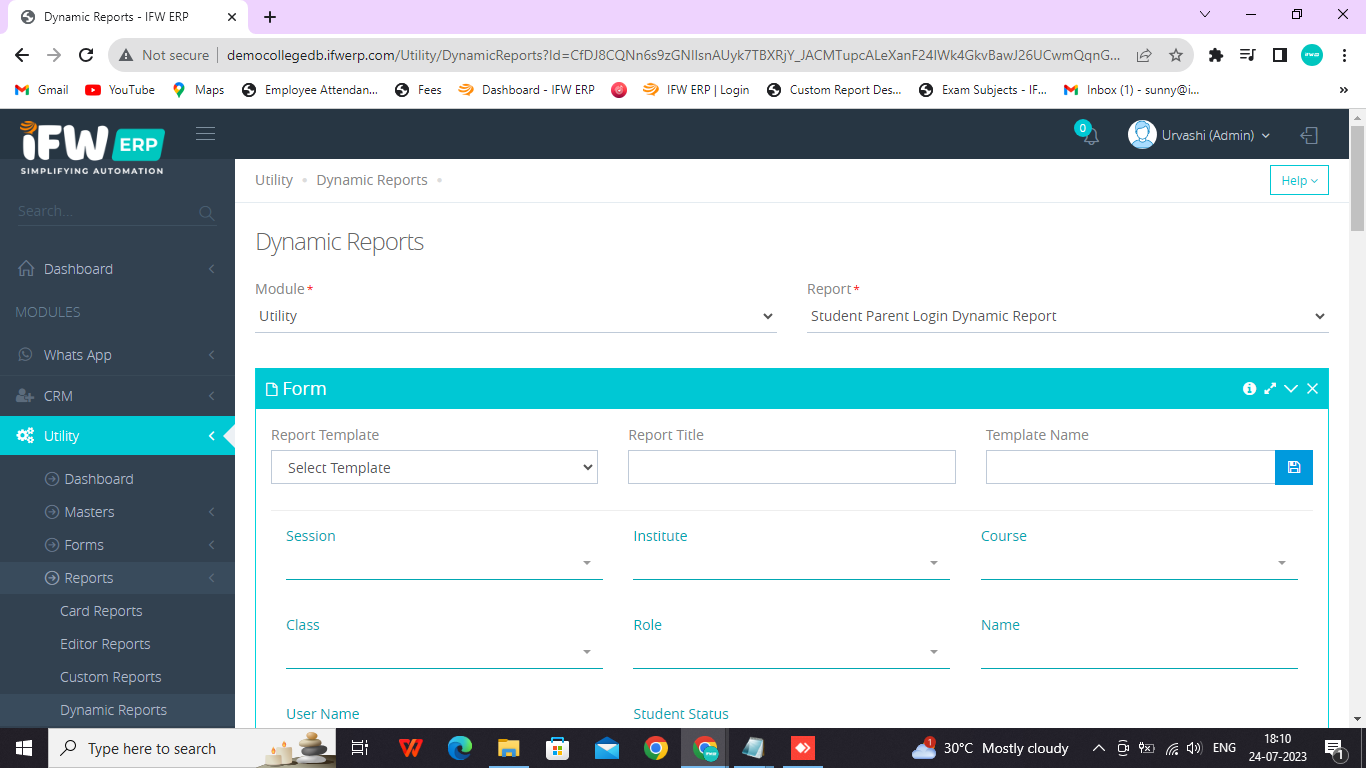Click the Urvashi (Admin) avatar icon
Viewport: 1366px width, 768px height.
1142,134
